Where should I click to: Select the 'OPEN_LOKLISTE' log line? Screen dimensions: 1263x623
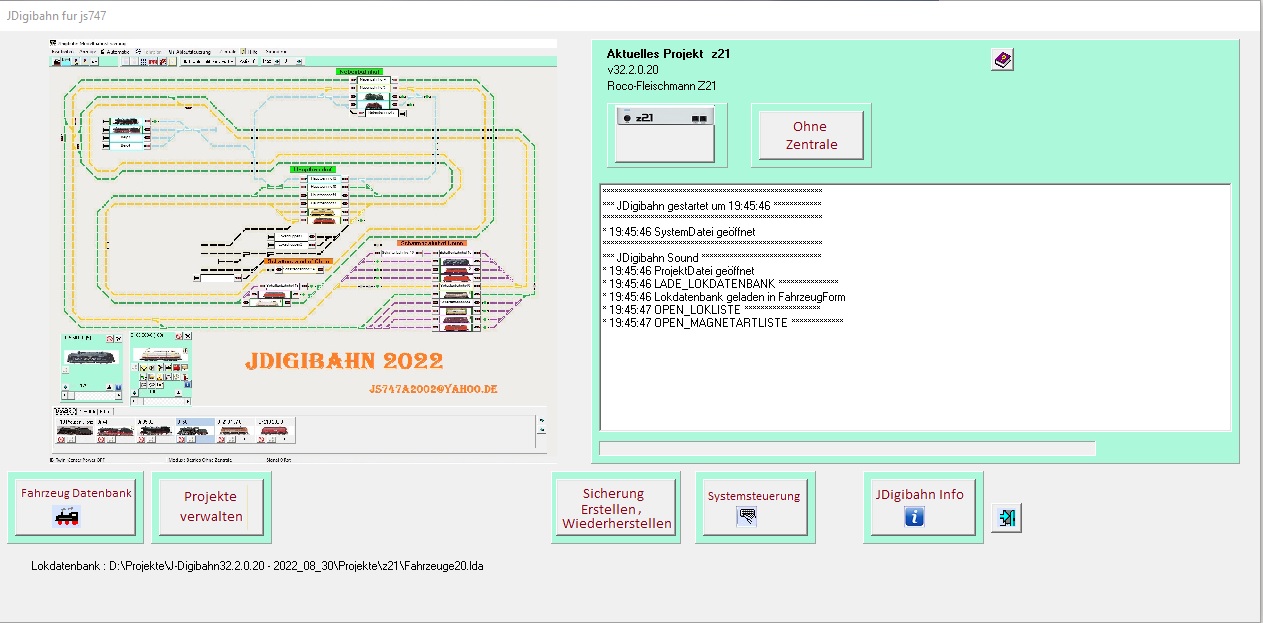pos(711,310)
